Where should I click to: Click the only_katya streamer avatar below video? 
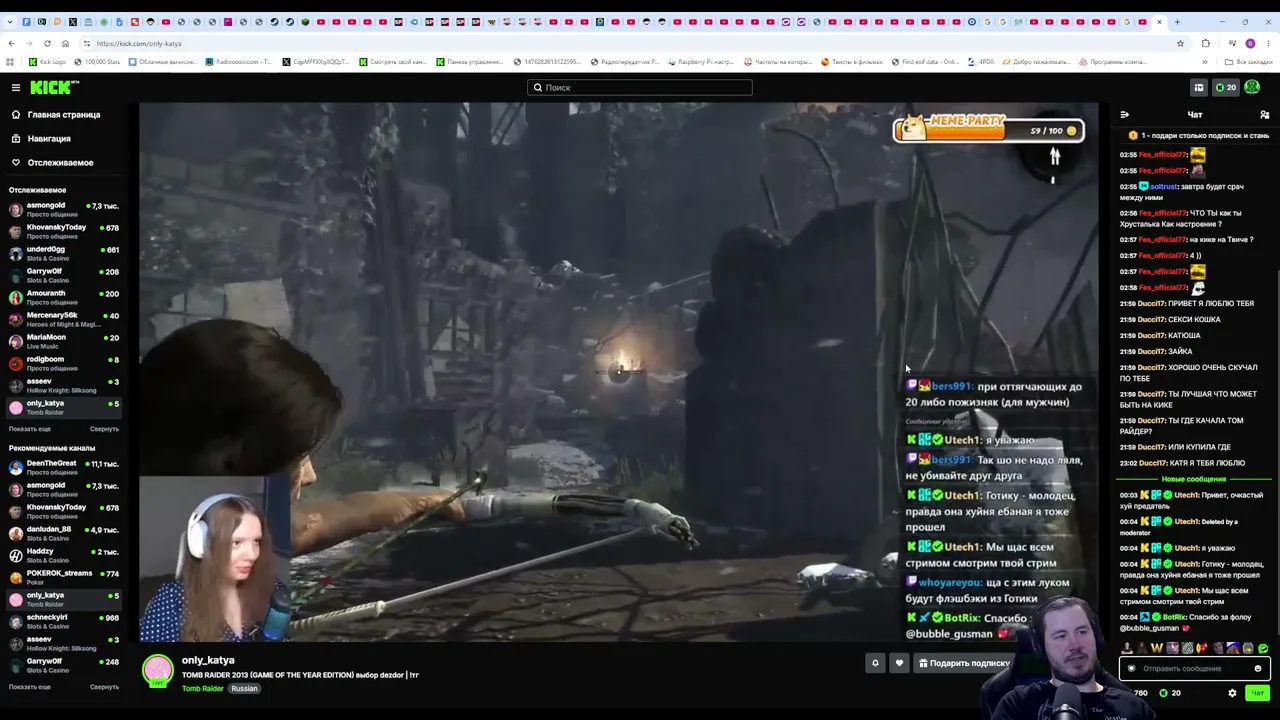[157, 671]
